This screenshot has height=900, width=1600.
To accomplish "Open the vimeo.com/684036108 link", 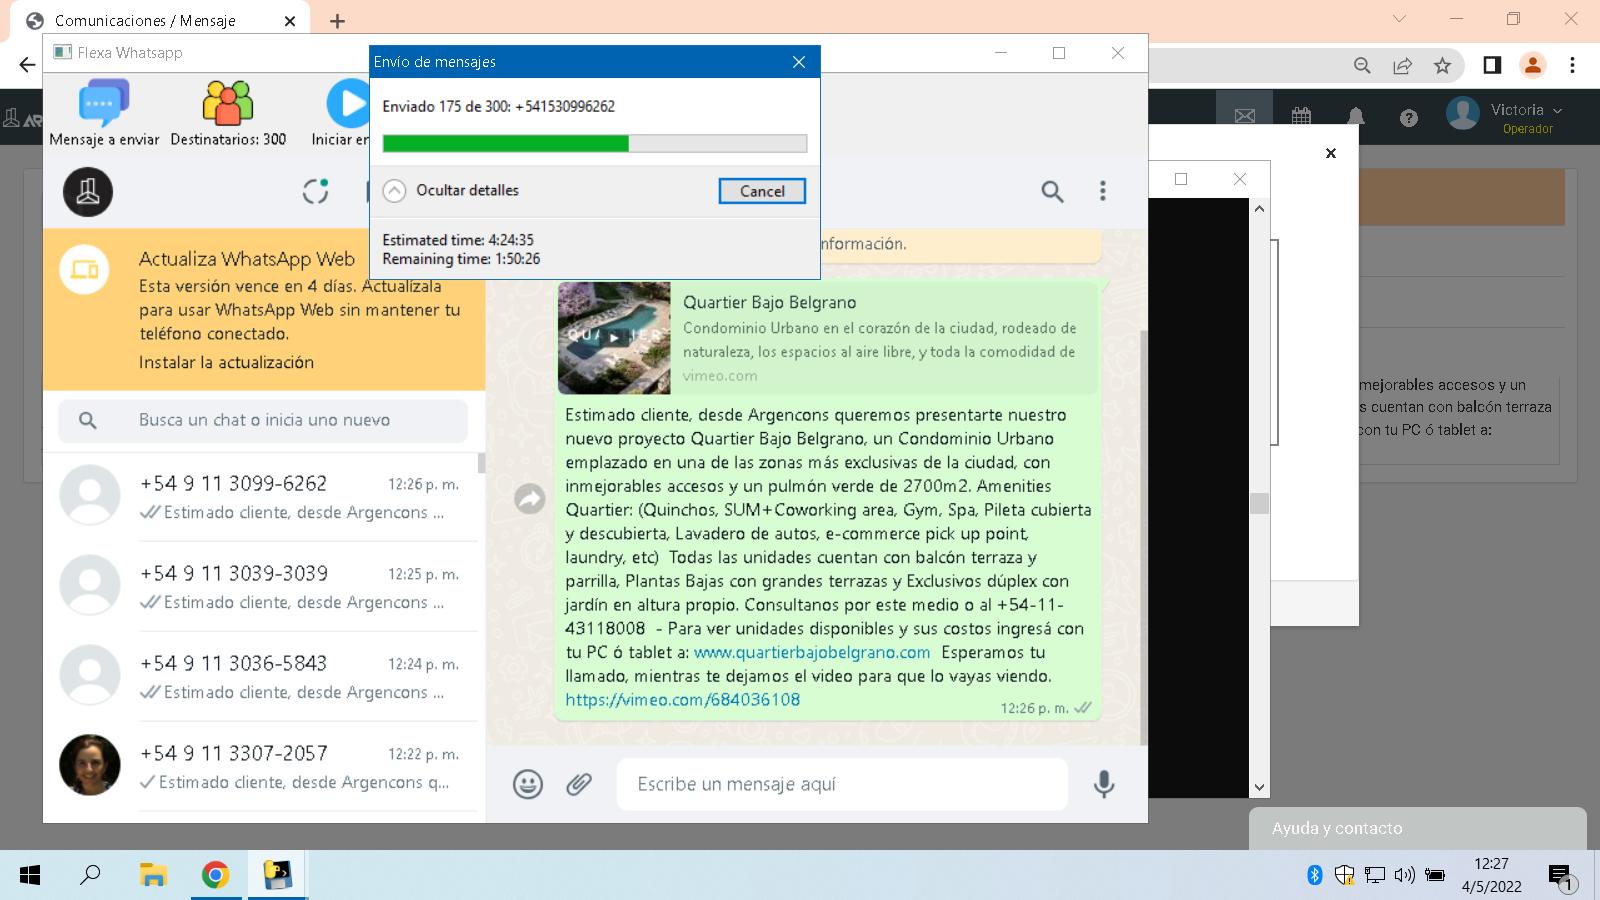I will (x=683, y=700).
